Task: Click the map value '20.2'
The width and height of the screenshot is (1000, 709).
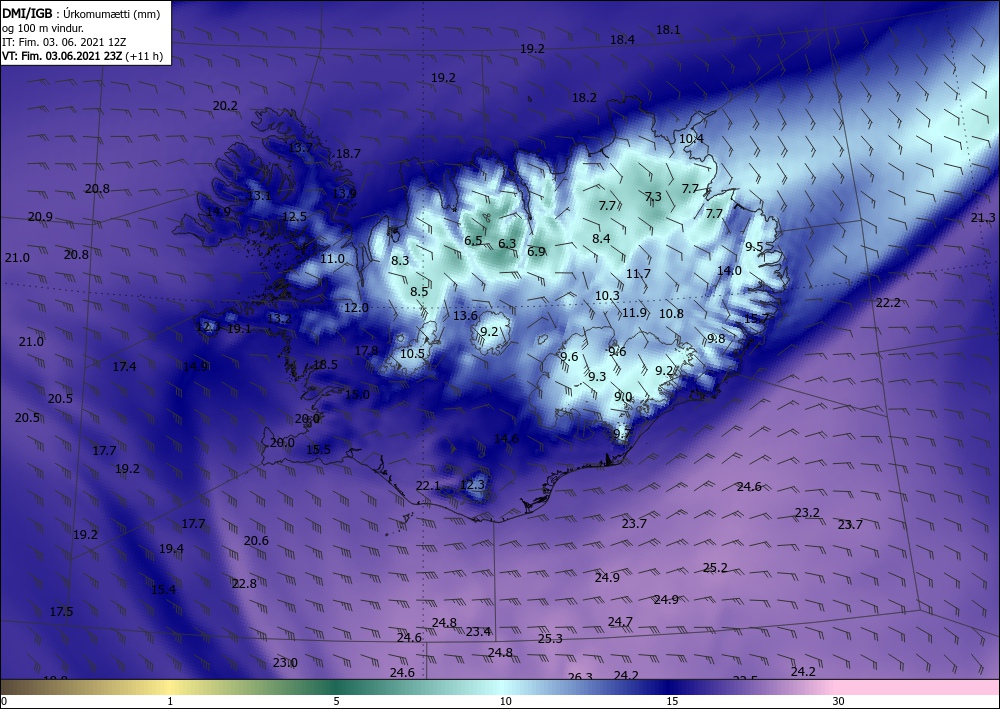Action: [225, 106]
